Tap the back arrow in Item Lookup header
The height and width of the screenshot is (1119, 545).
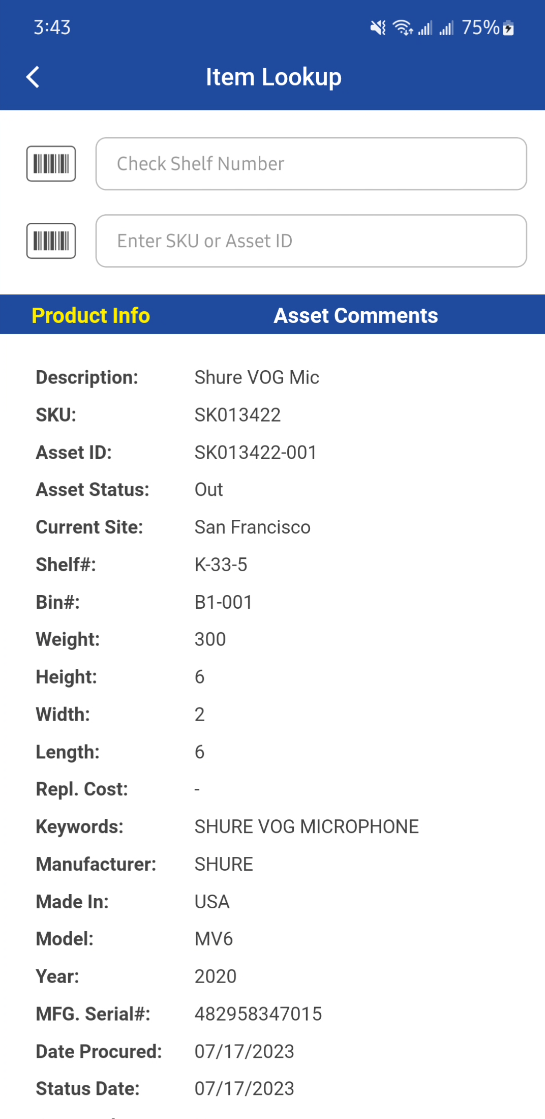pyautogui.click(x=33, y=77)
